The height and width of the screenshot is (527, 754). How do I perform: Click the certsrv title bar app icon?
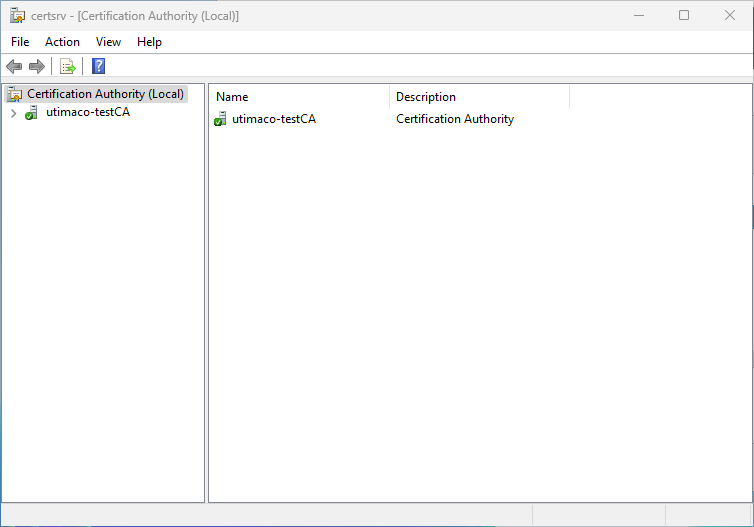click(17, 16)
